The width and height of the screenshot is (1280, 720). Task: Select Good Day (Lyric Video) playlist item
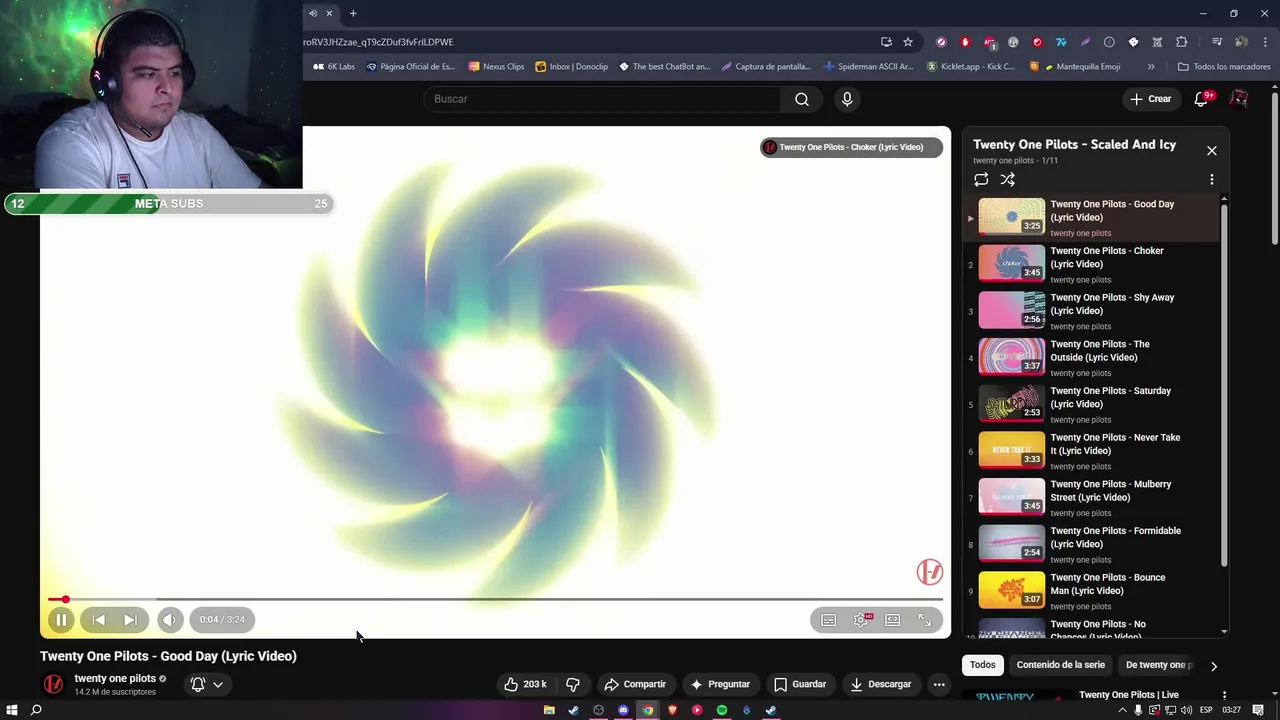(x=1091, y=217)
